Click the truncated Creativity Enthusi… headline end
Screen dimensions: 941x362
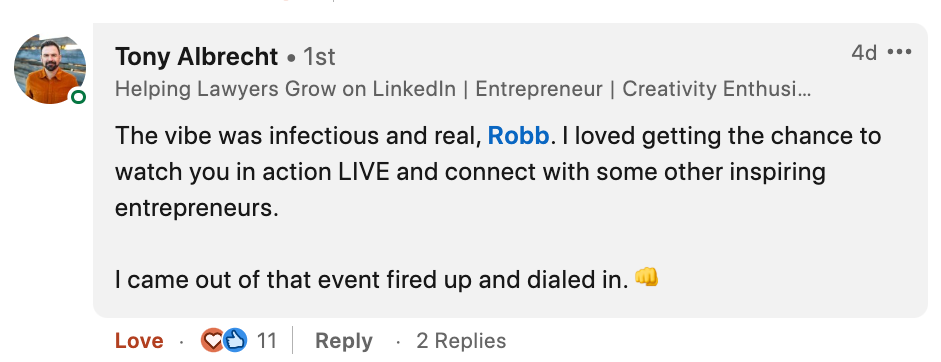pyautogui.click(x=717, y=89)
